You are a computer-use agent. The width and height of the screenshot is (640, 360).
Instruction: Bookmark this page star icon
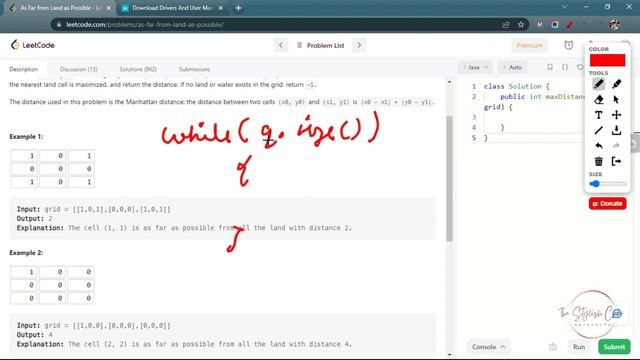pyautogui.click(x=520, y=24)
